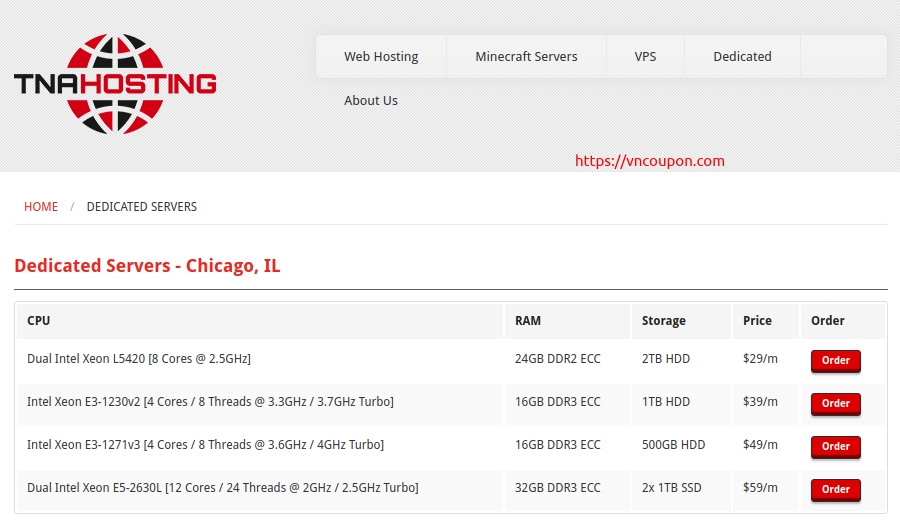Go to Minecraft Servers page
The width and height of the screenshot is (900, 525).
tap(526, 57)
